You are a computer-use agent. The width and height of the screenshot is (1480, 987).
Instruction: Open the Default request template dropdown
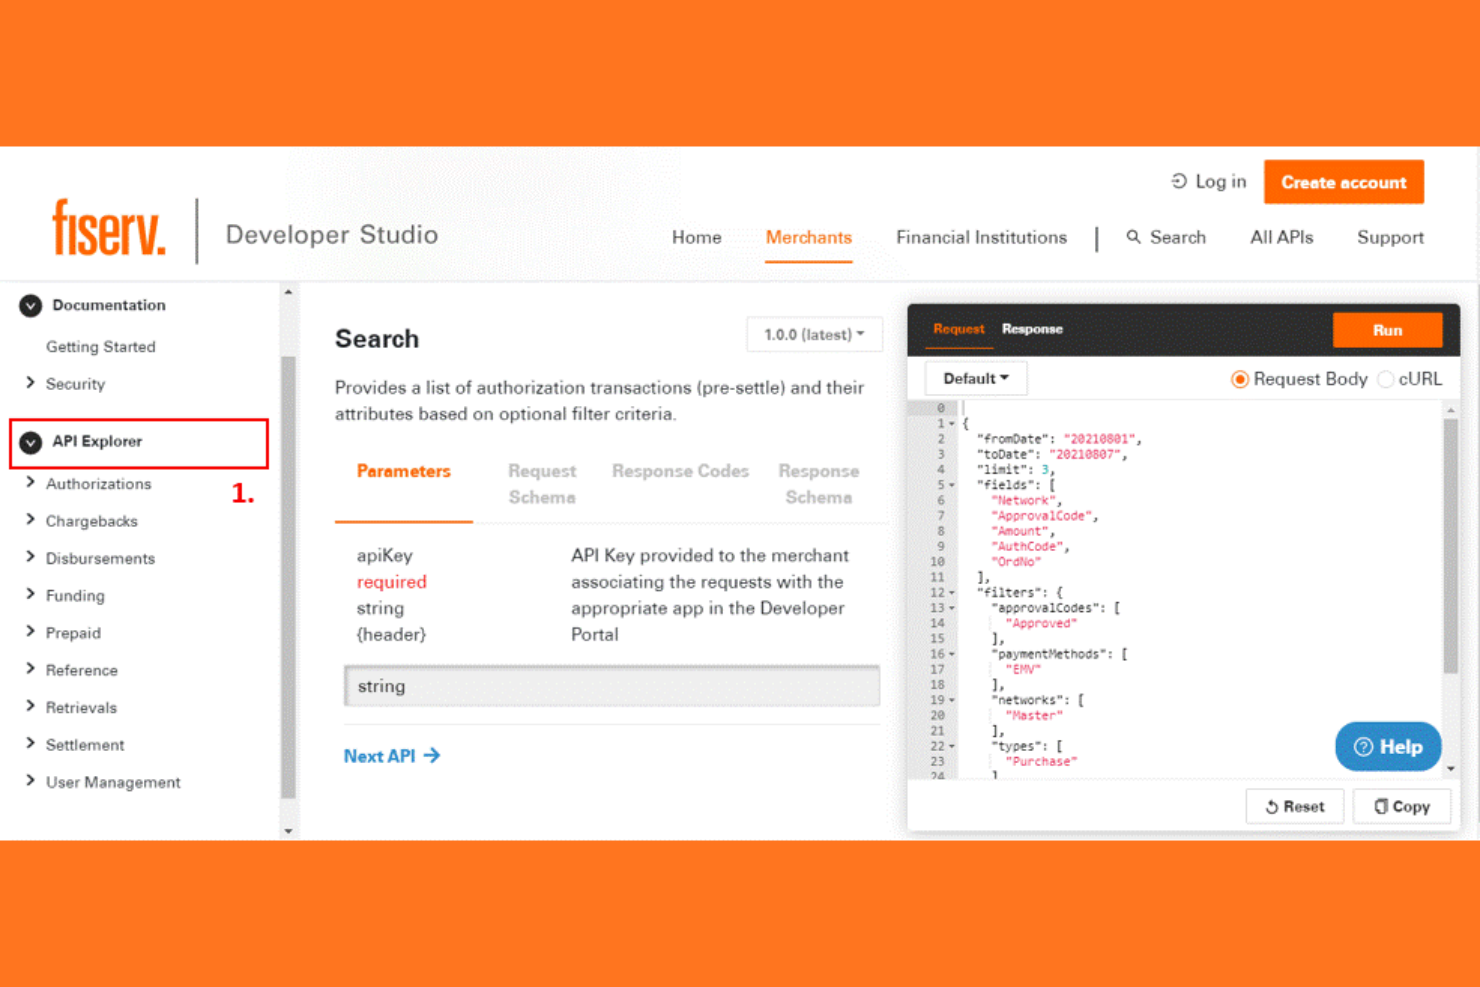[x=975, y=378]
